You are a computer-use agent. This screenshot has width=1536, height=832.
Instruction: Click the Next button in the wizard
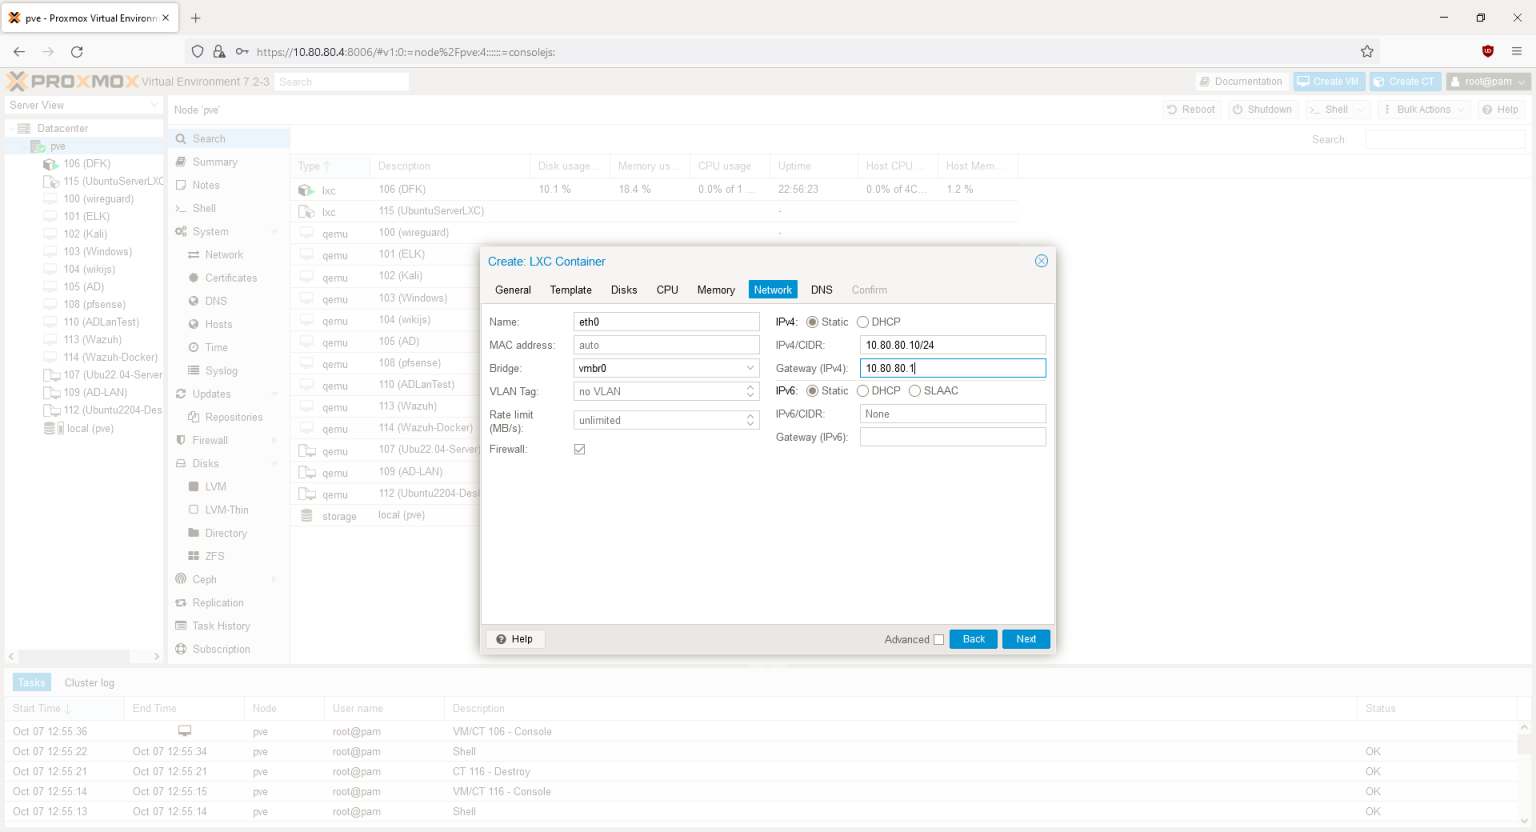click(1026, 639)
